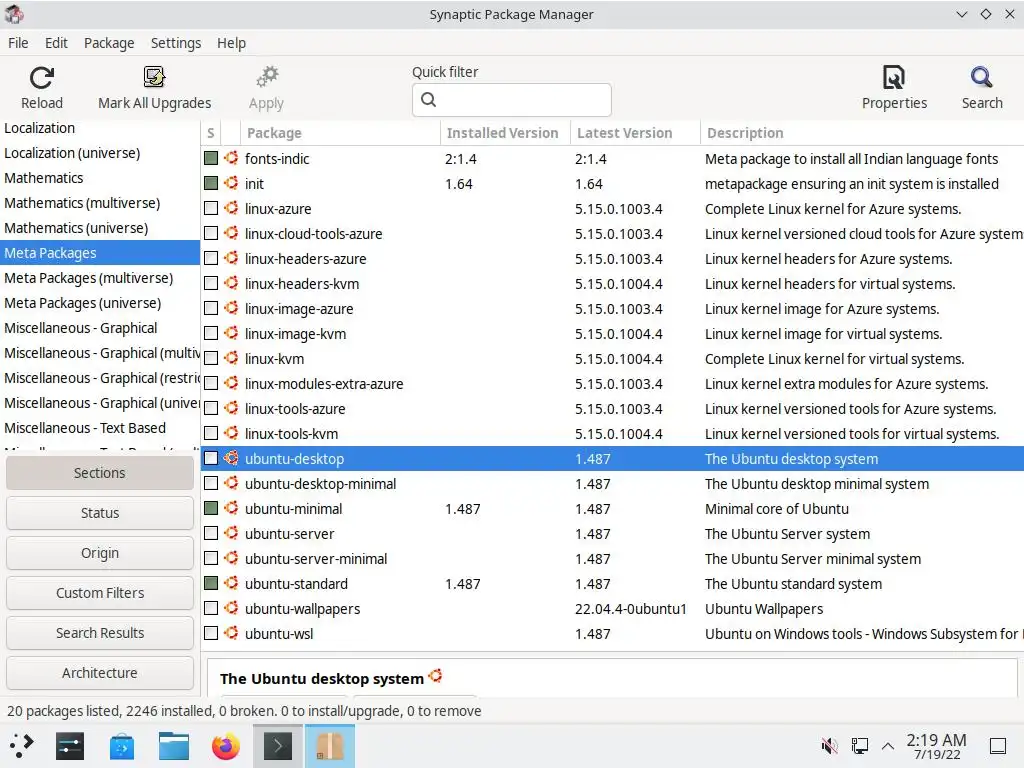Toggle the status checkbox for ubuntu-server
The height and width of the screenshot is (768, 1024).
tap(210, 534)
